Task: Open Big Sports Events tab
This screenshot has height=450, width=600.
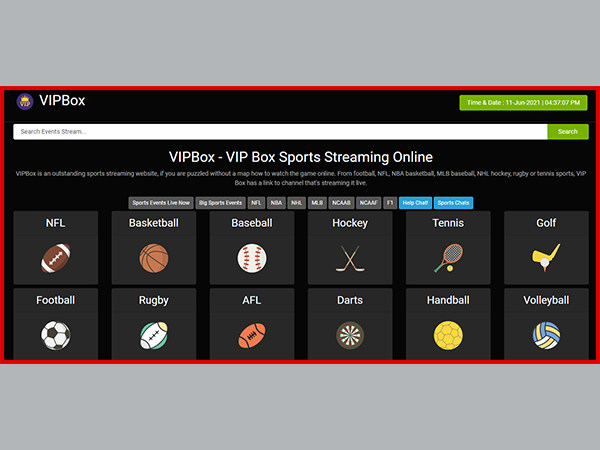Action: (x=220, y=203)
